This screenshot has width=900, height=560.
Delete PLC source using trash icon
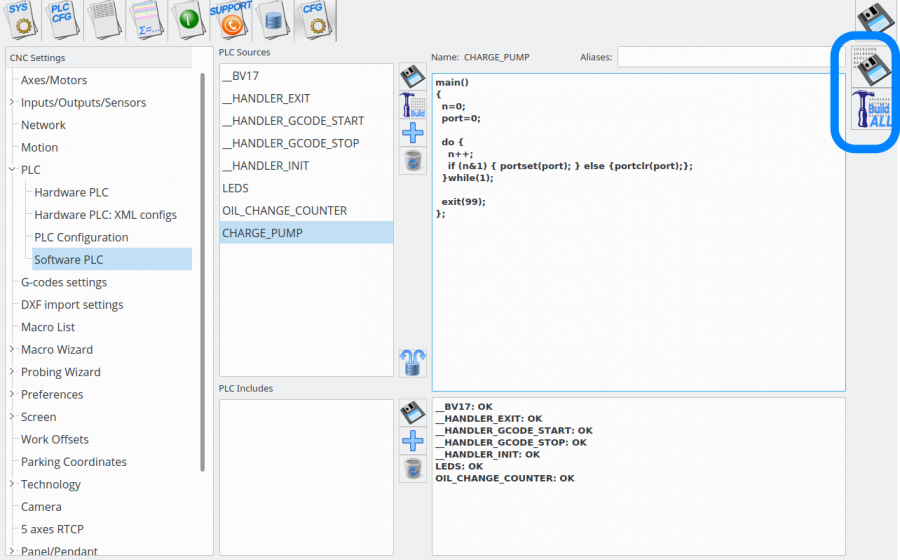412,161
